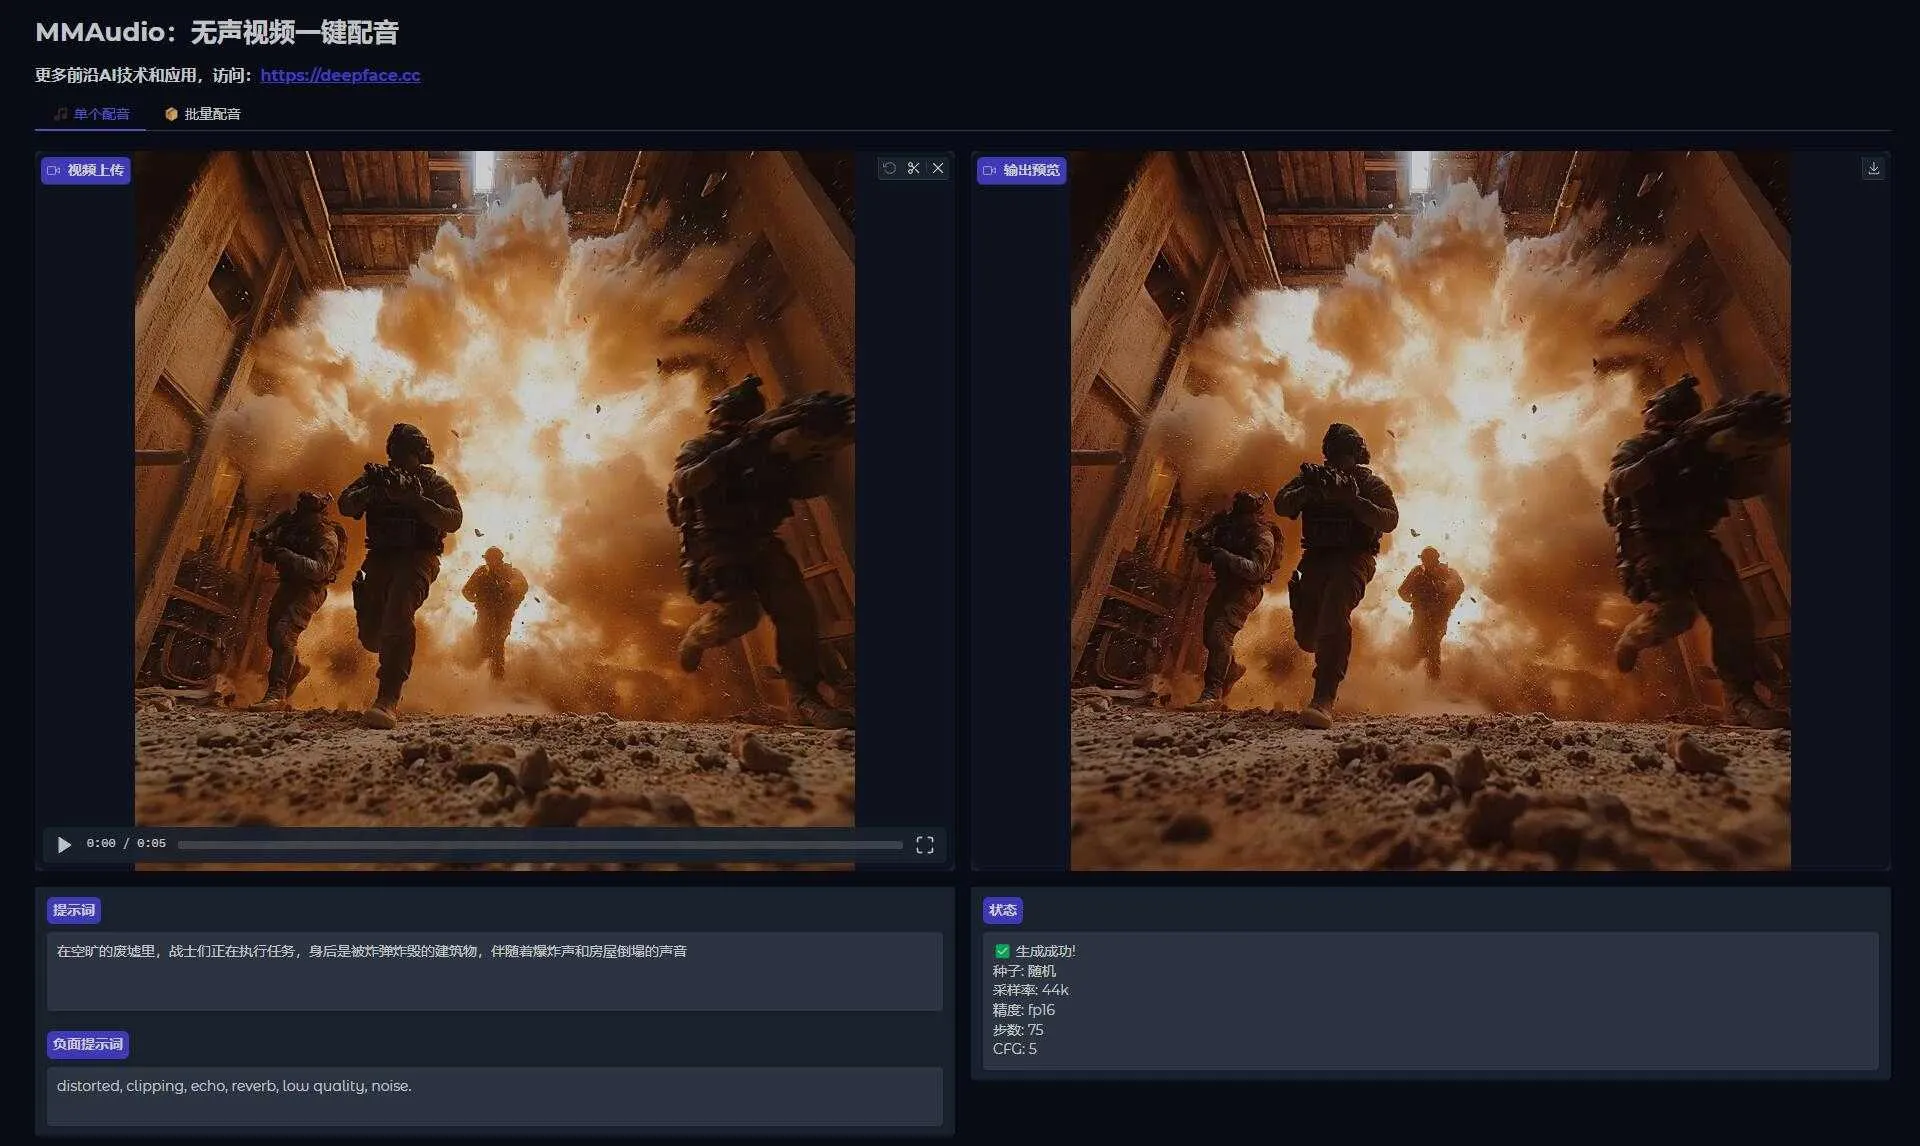Click the green checkmark next to 生成成功
1920x1146 pixels.
tap(1002, 951)
